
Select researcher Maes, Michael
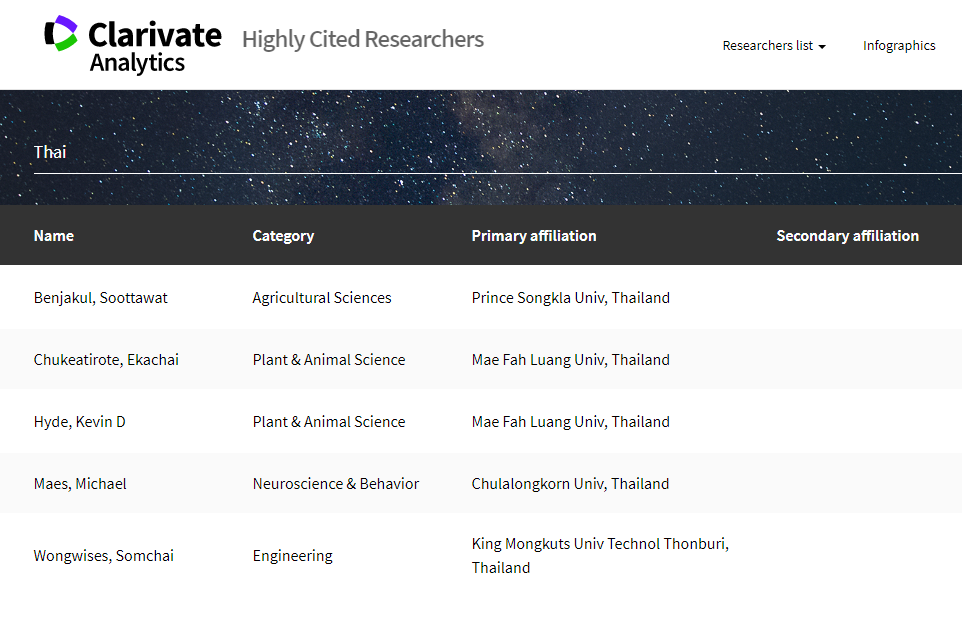[80, 484]
